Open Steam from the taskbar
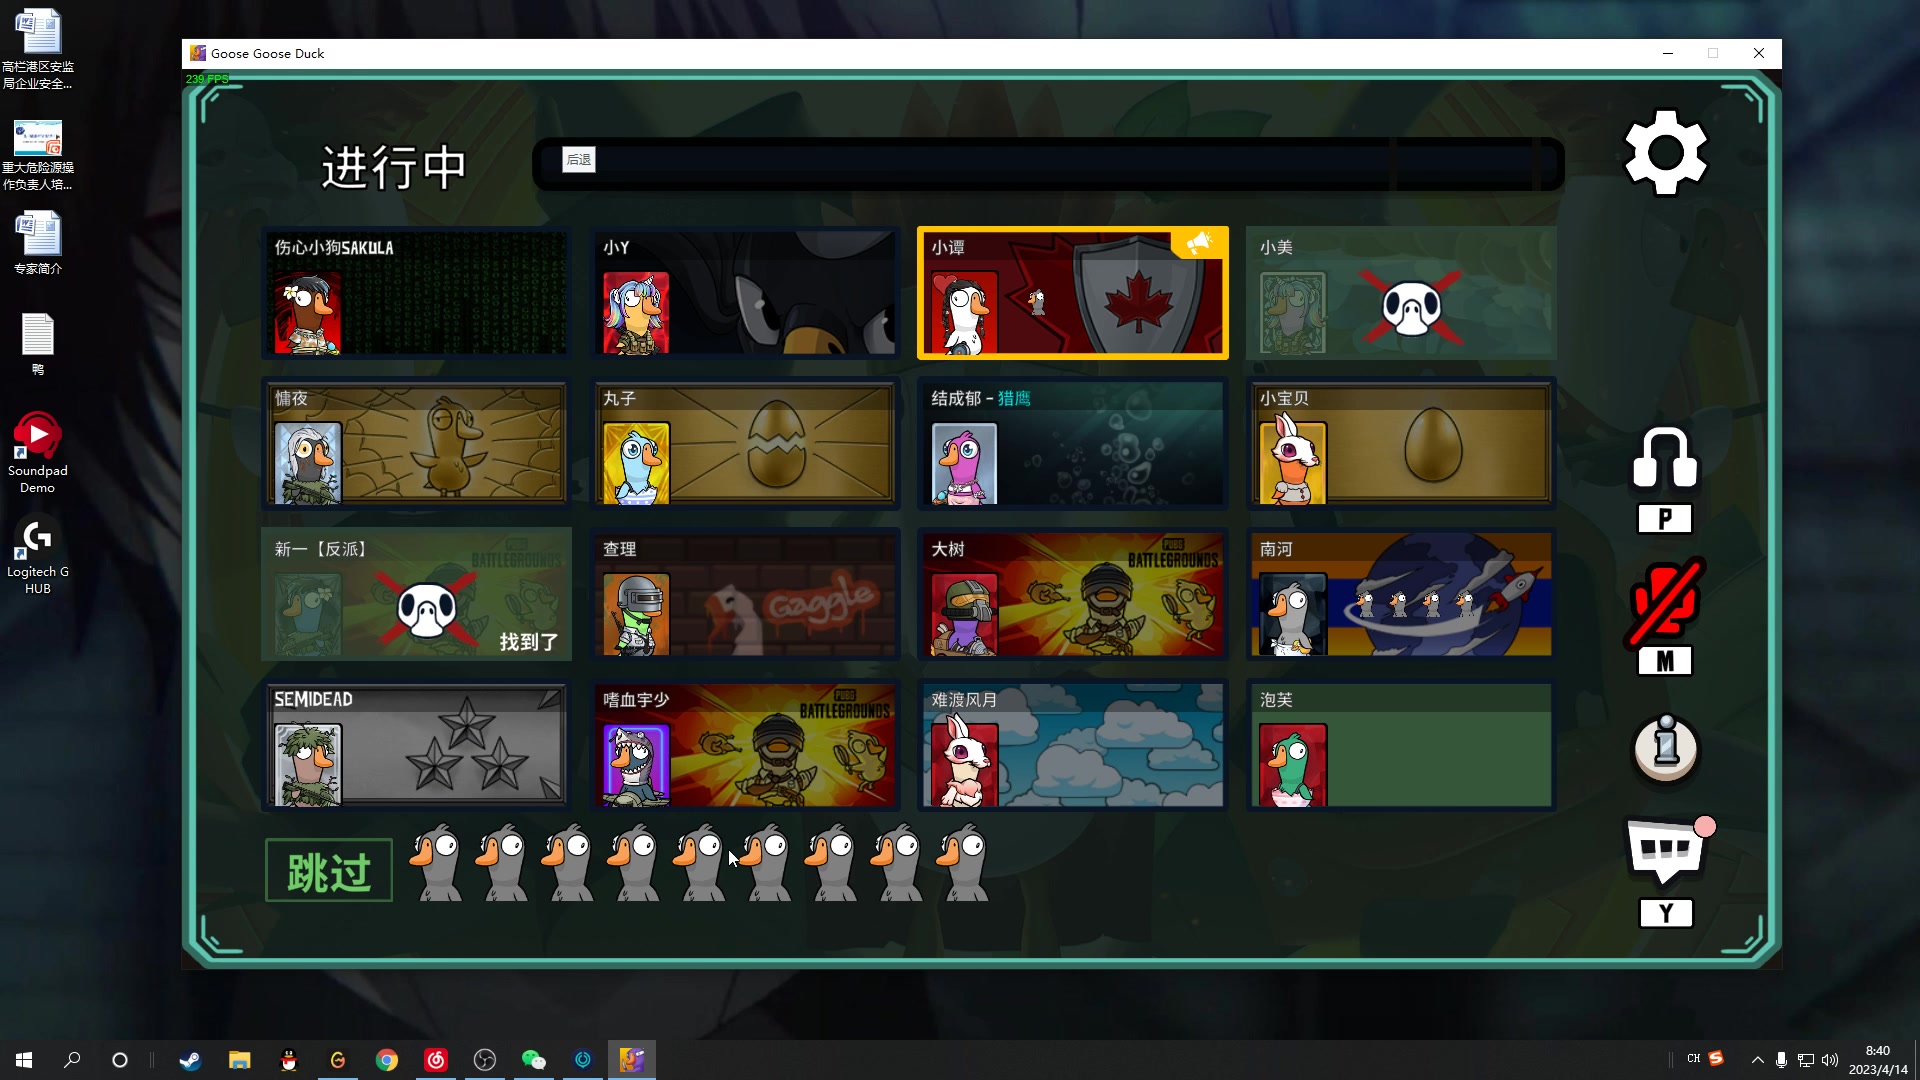Screen dimensions: 1920x1080 point(190,1060)
